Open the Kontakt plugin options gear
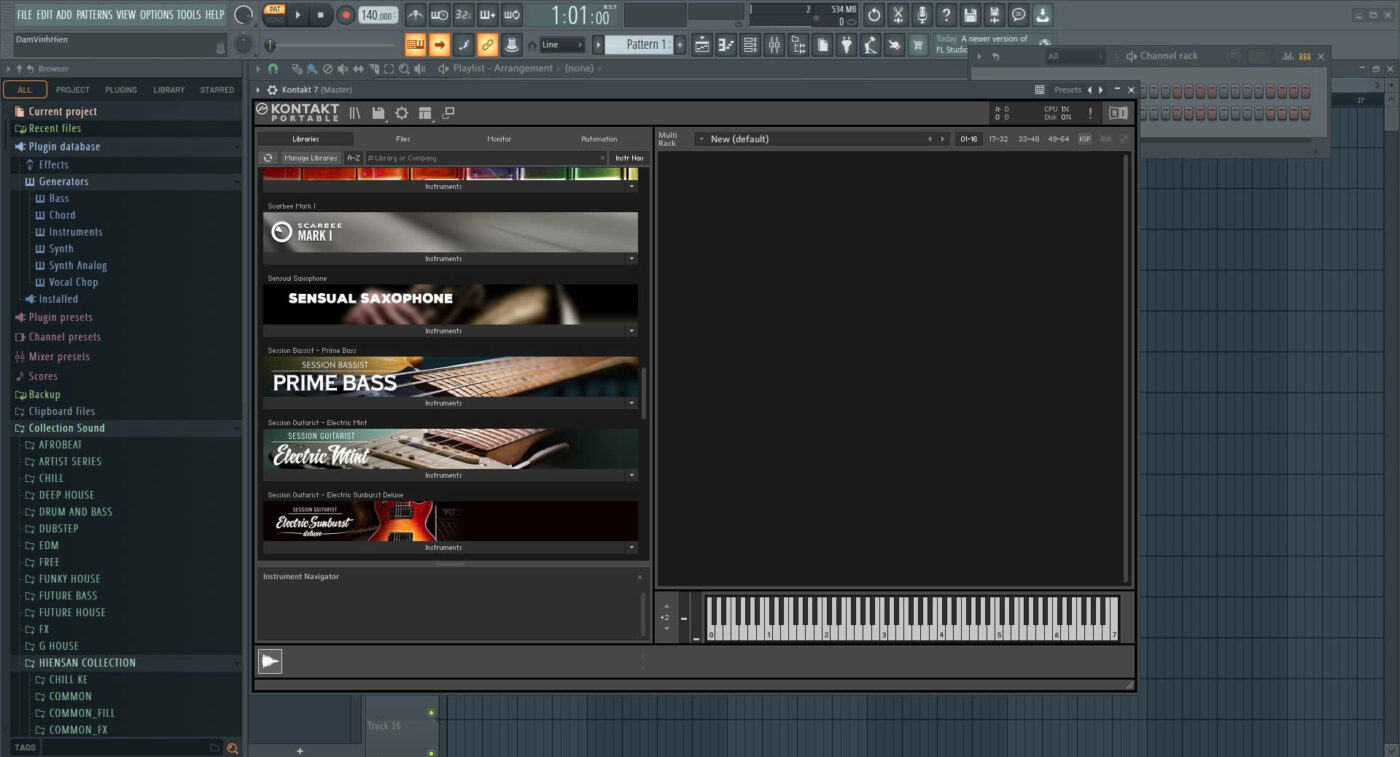1400x757 pixels. (x=271, y=90)
